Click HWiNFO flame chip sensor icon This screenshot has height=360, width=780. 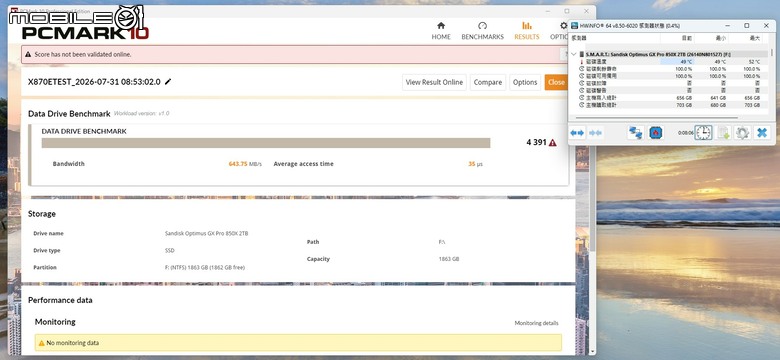656,133
